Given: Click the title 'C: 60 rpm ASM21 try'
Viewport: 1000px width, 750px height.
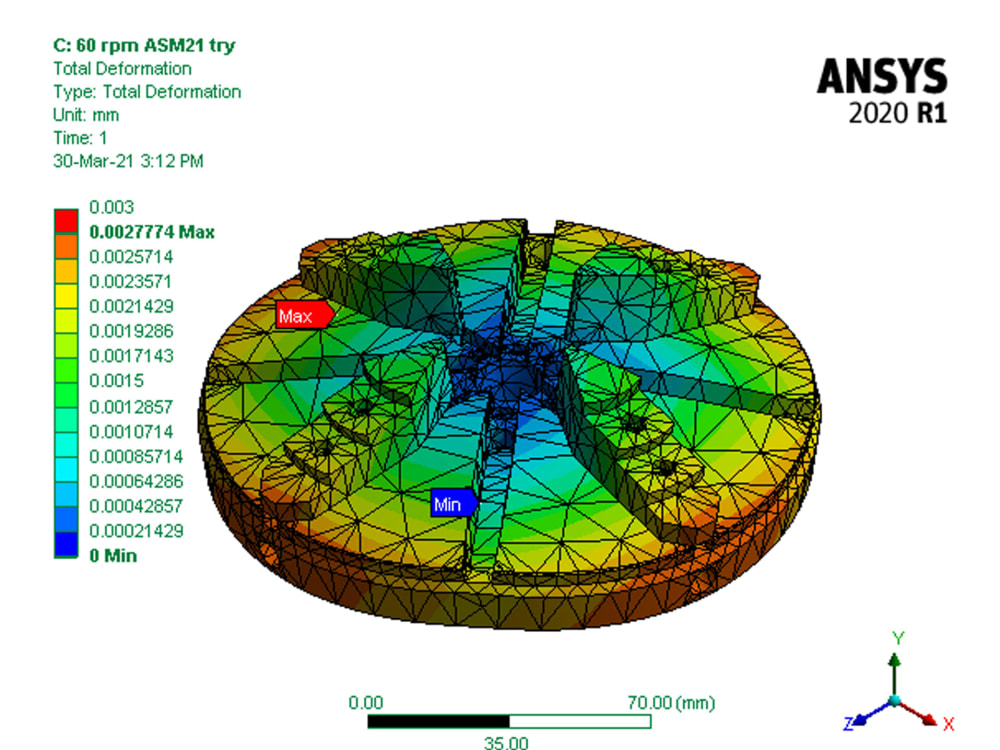Looking at the screenshot, I should coord(144,45).
